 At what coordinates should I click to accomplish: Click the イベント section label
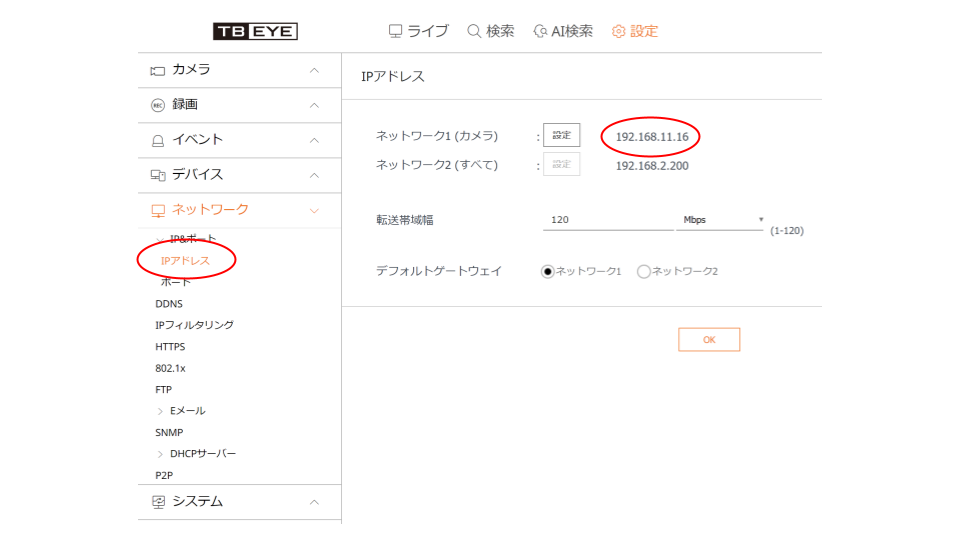[x=198, y=140]
